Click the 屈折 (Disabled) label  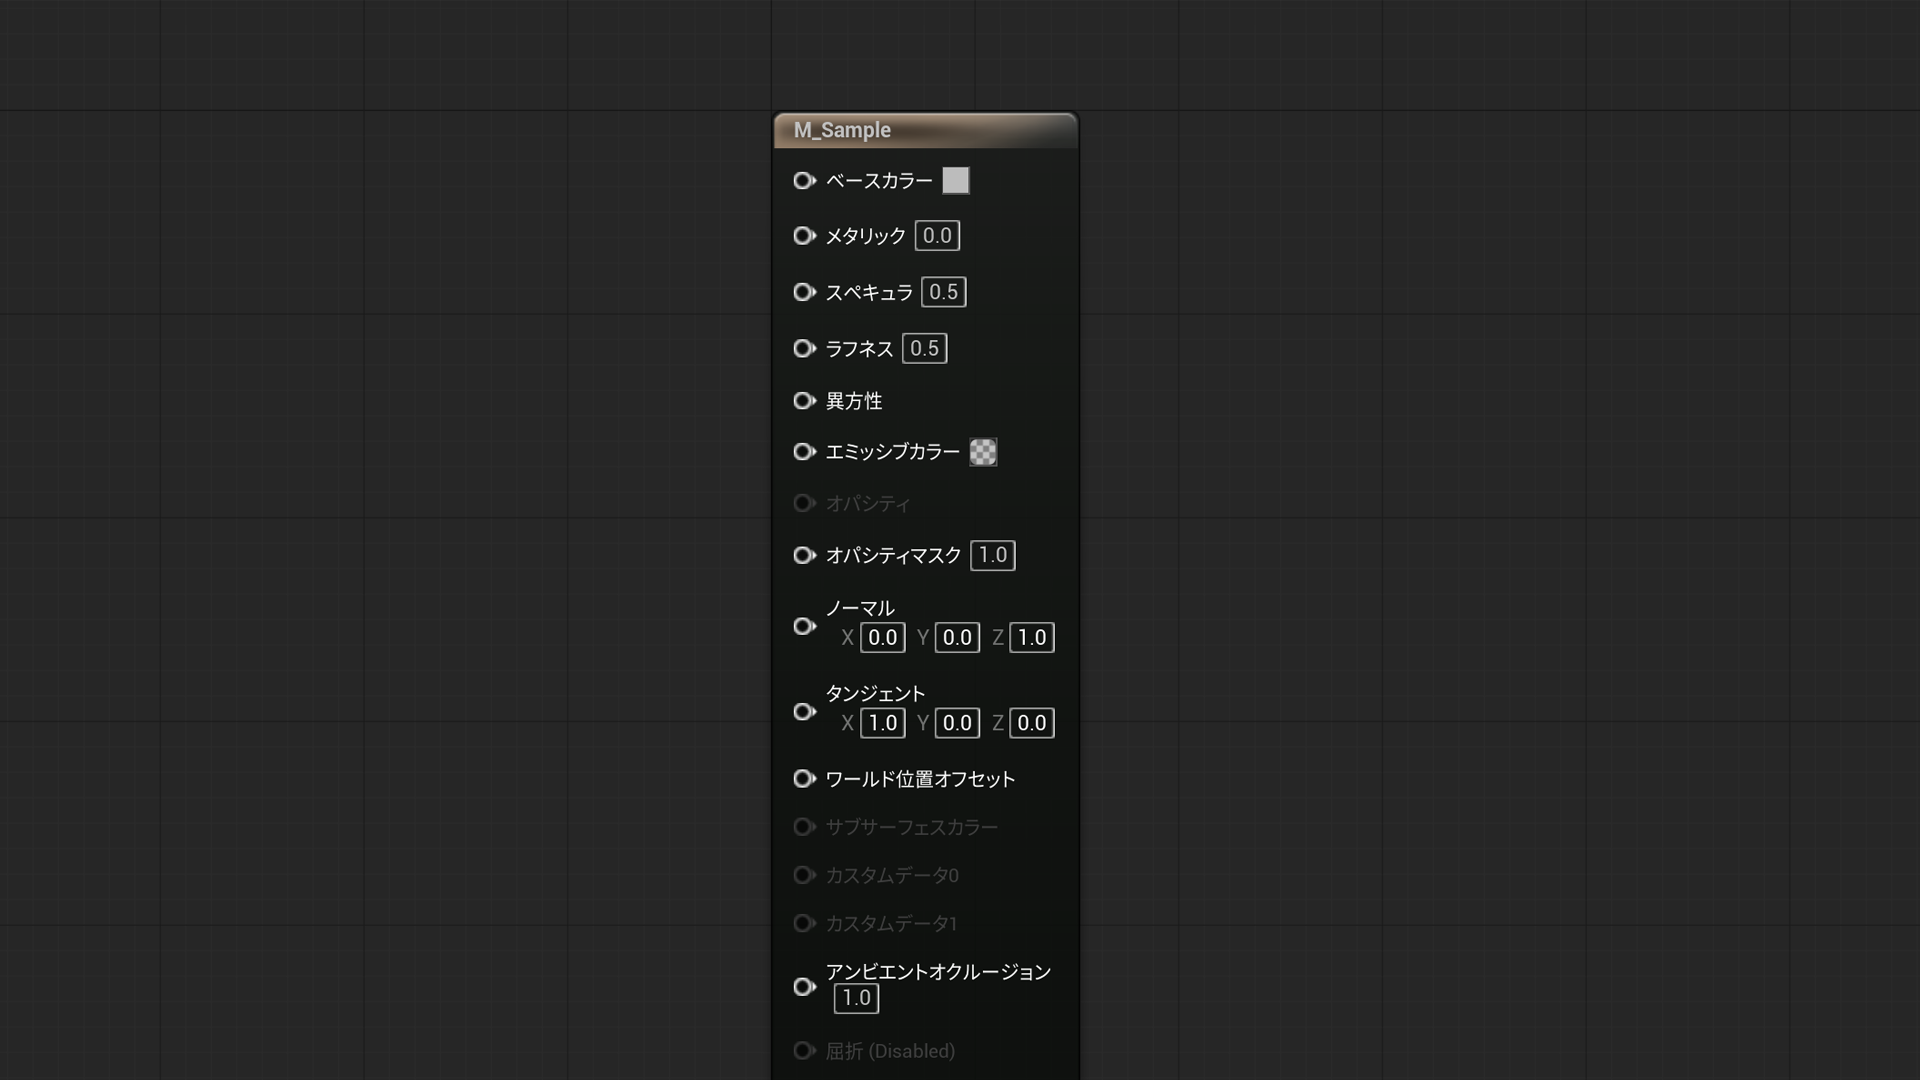click(890, 1051)
